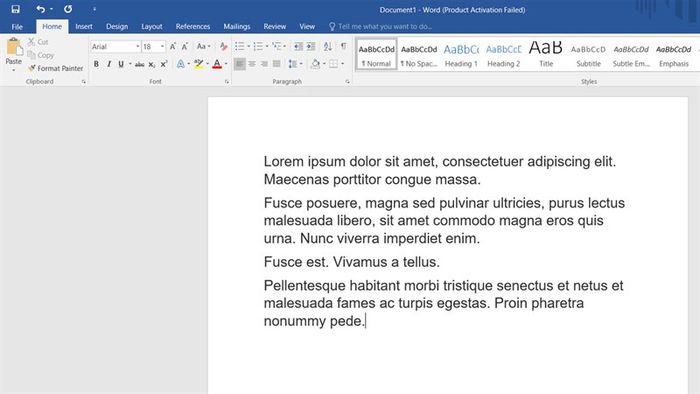The height and width of the screenshot is (394, 700).
Task: Click the Tell me what you want field
Action: (x=385, y=26)
